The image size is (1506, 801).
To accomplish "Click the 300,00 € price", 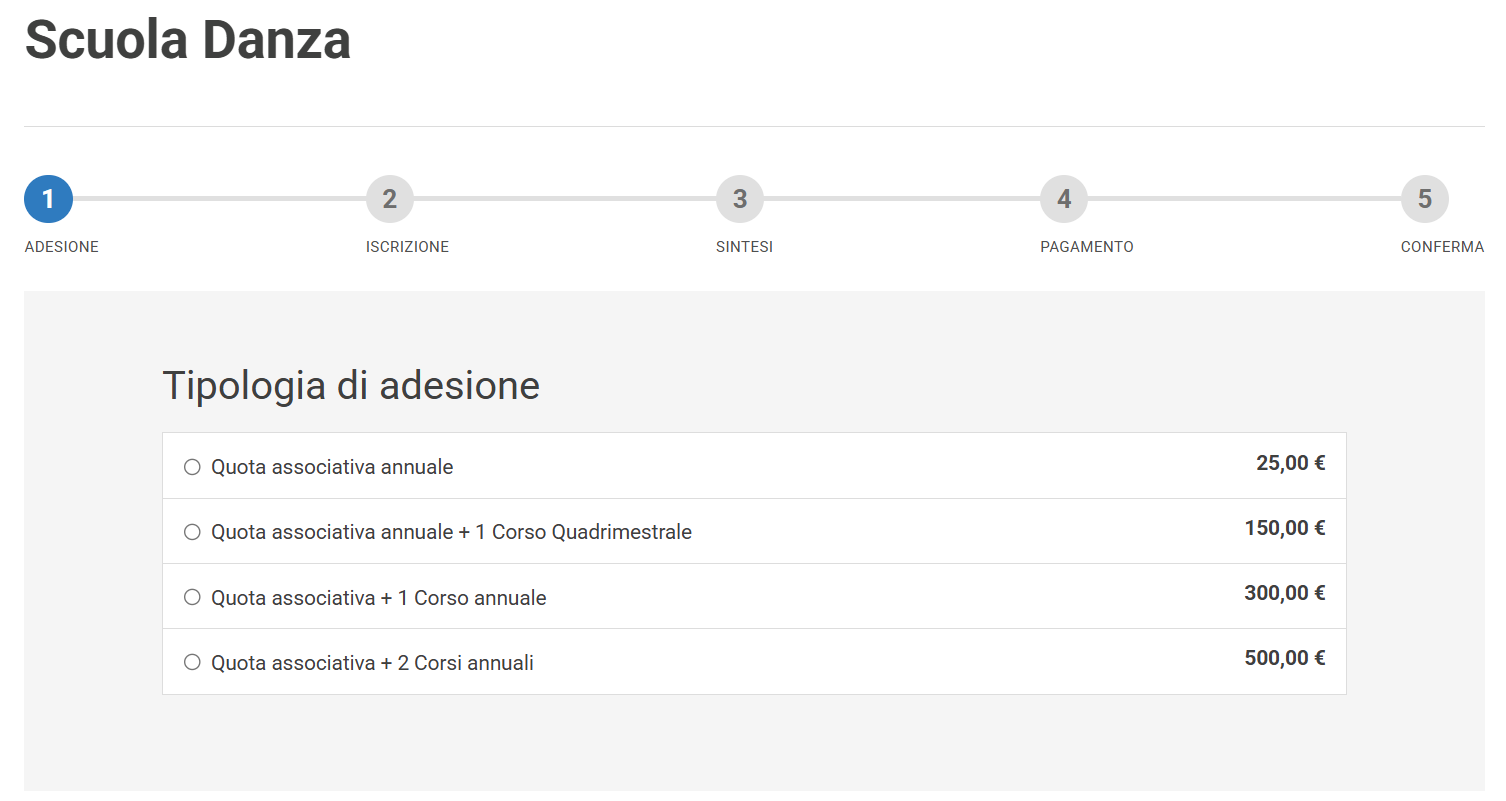I will point(1284,593).
